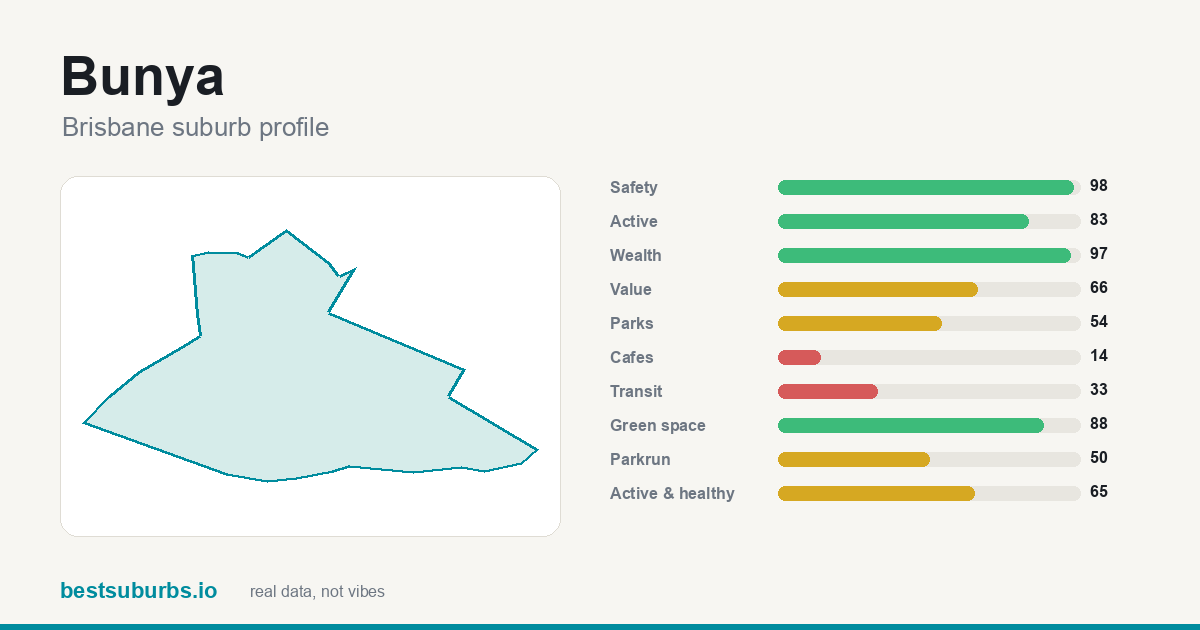This screenshot has height=630, width=1200.
Task: Click the Safety label
Action: 634,188
